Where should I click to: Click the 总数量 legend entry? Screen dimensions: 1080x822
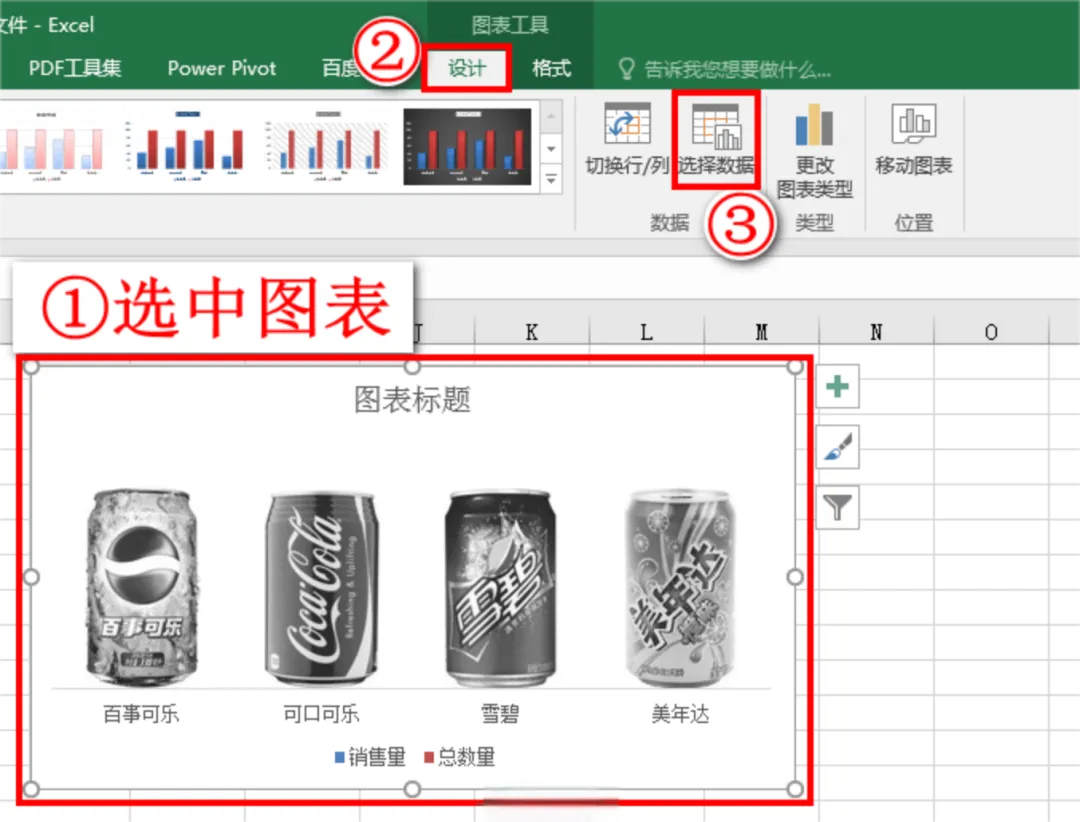click(x=459, y=757)
